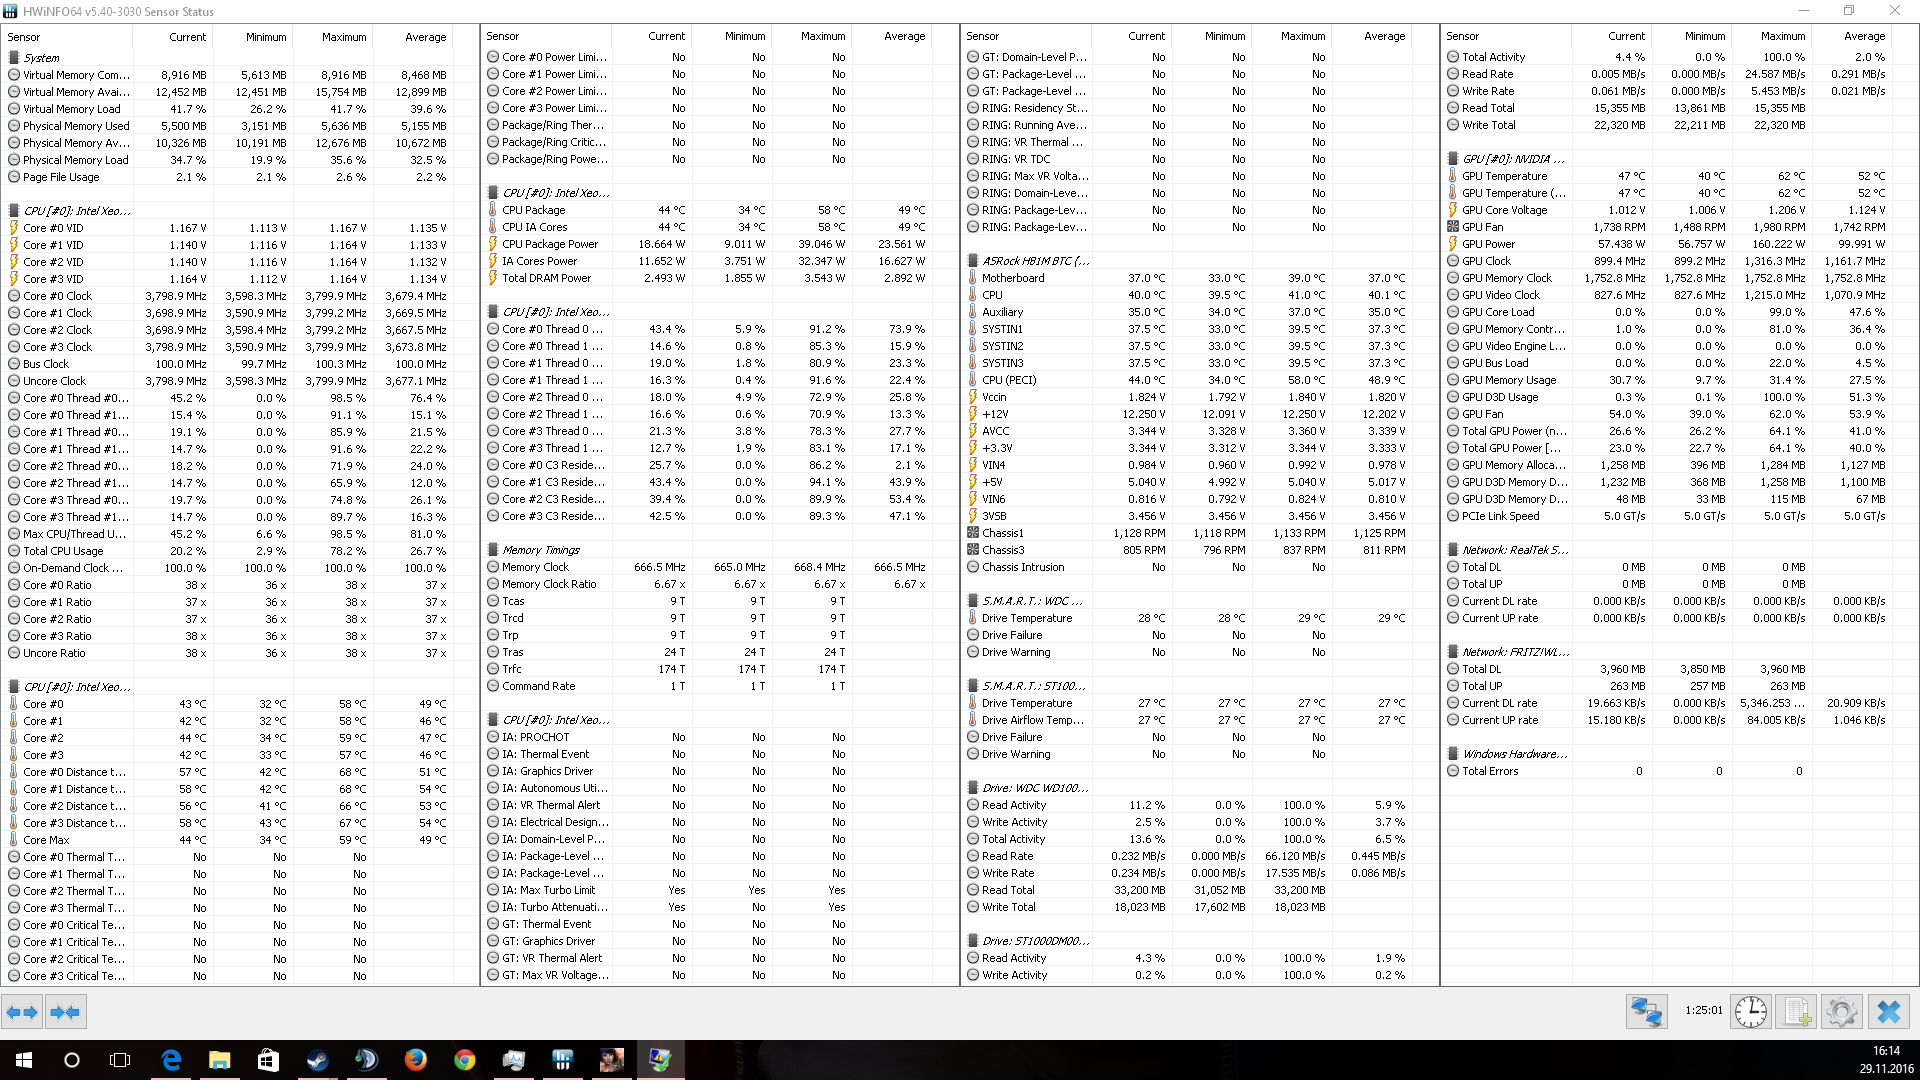This screenshot has width=1920, height=1080.
Task: Click the shrink columns arrows button
Action: click(x=65, y=1012)
